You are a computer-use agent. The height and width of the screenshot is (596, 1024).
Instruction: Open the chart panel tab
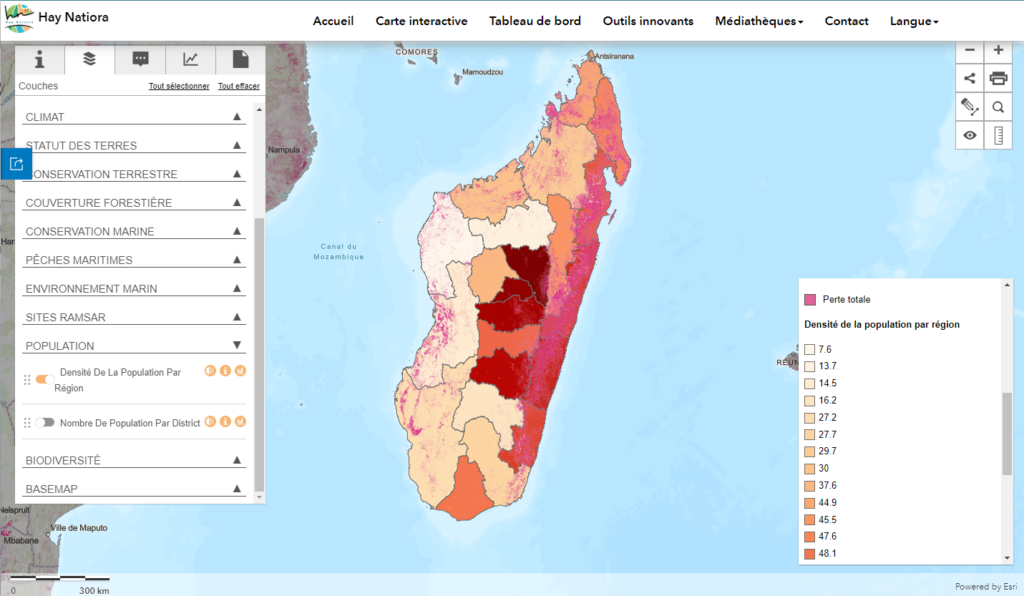pyautogui.click(x=190, y=59)
